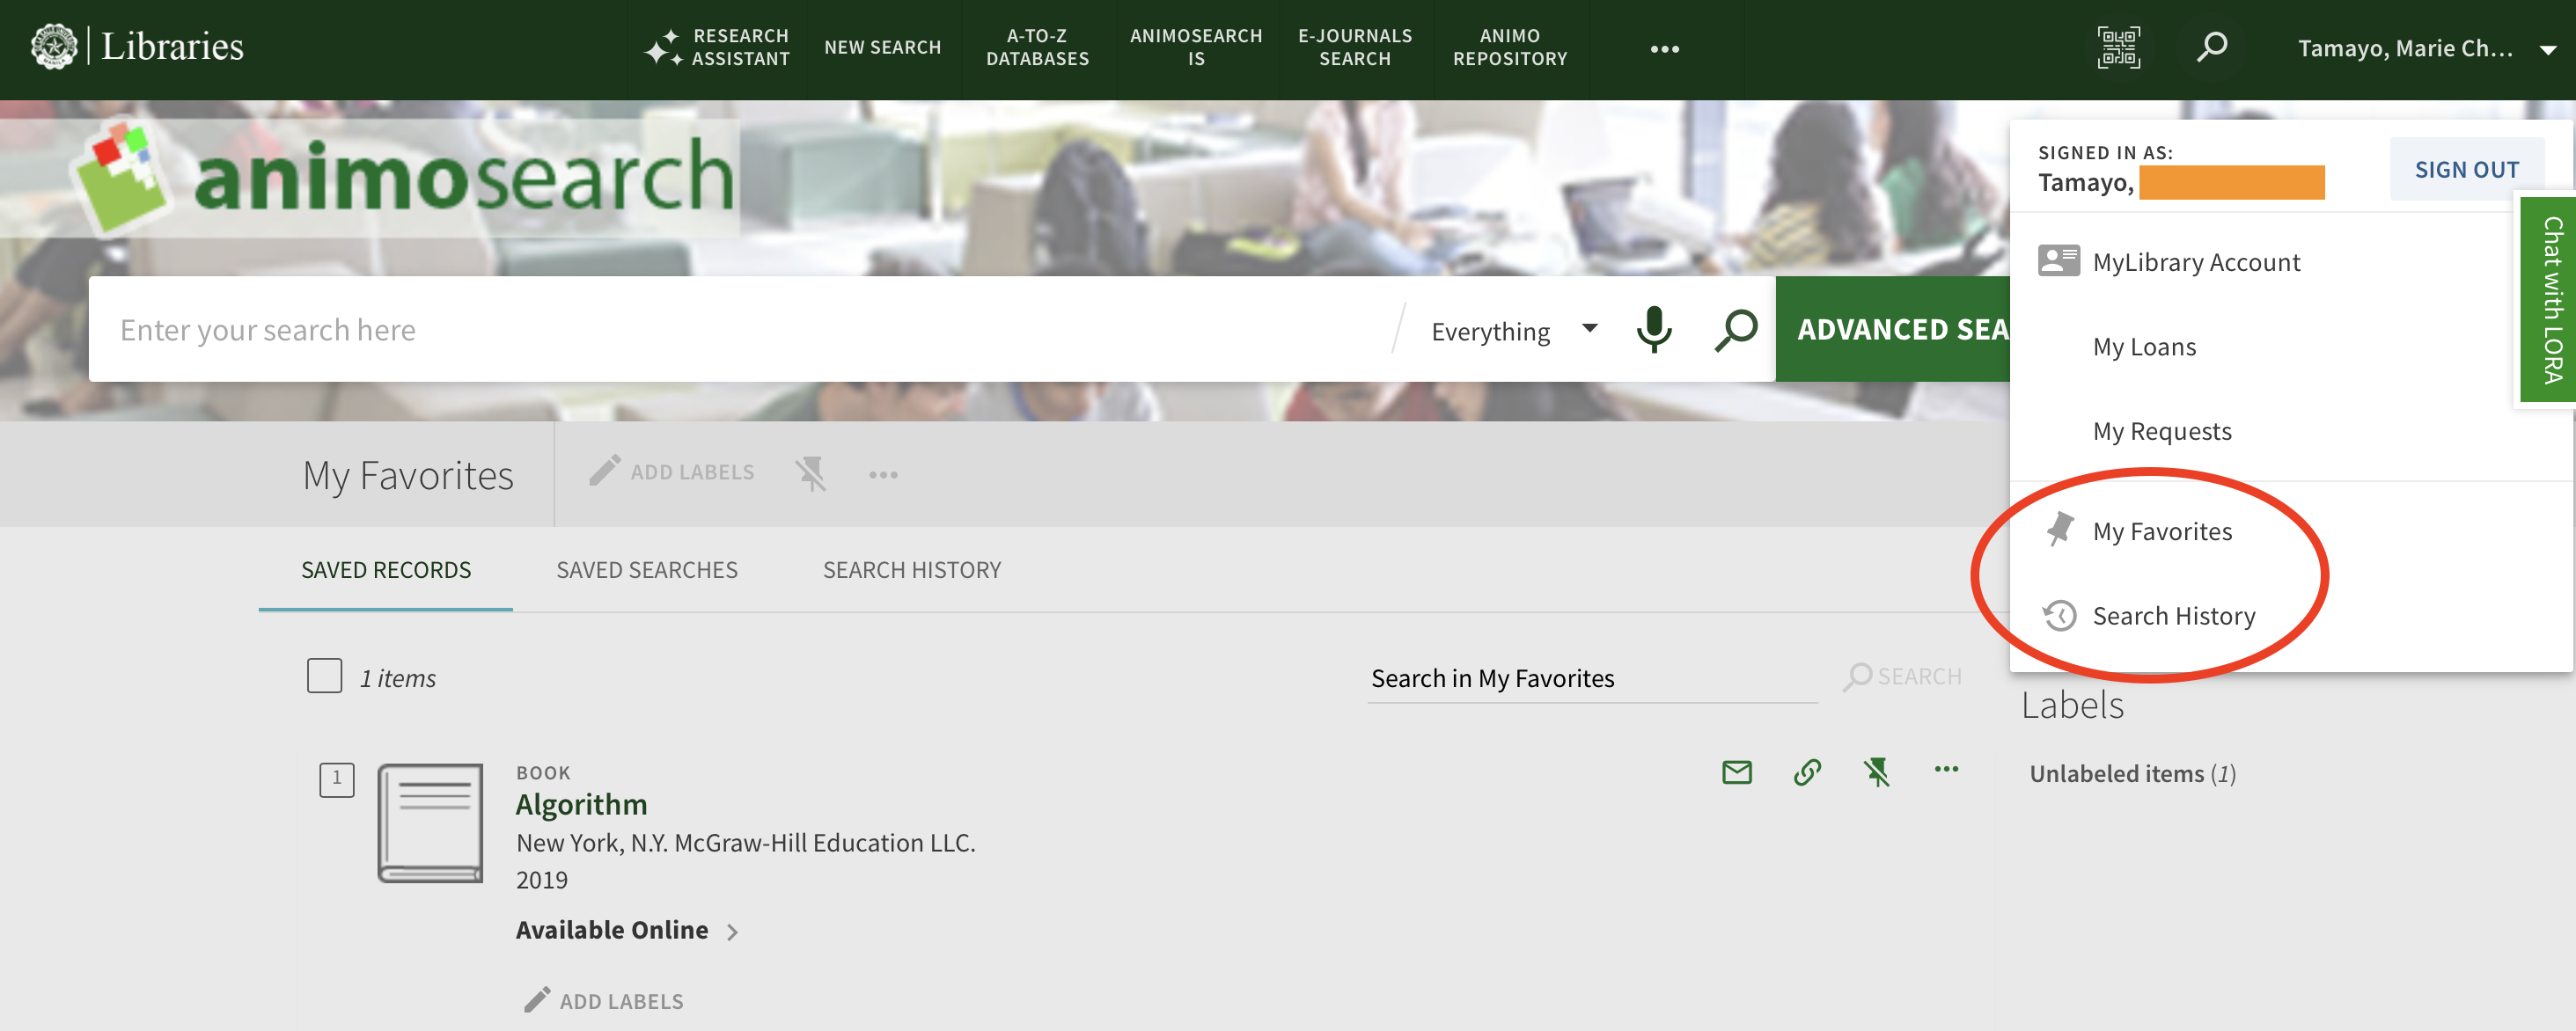Click the search bar magnifier icon
2576x1031 pixels.
tap(1735, 329)
